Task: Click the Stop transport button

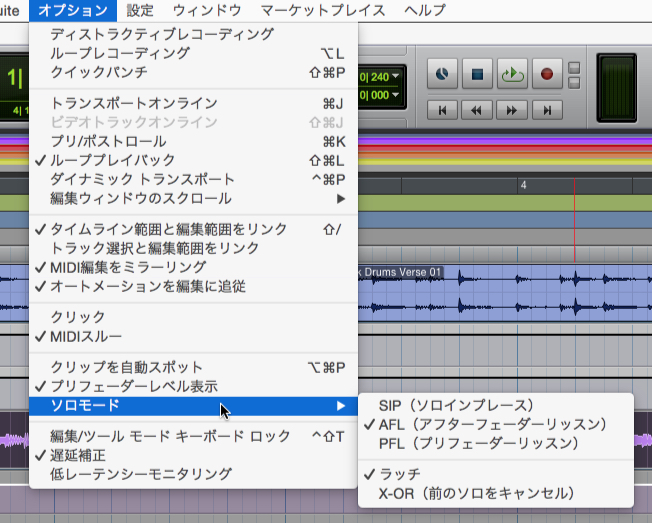Action: pos(477,74)
